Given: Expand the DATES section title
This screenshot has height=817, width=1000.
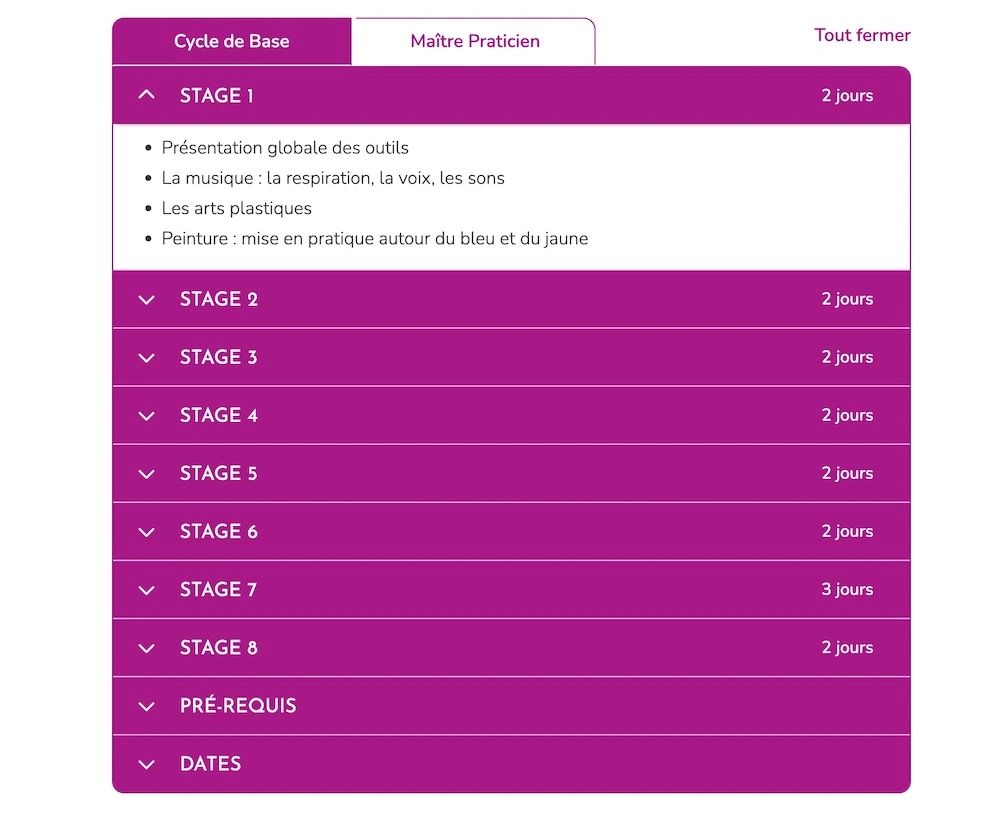Looking at the screenshot, I should (210, 764).
